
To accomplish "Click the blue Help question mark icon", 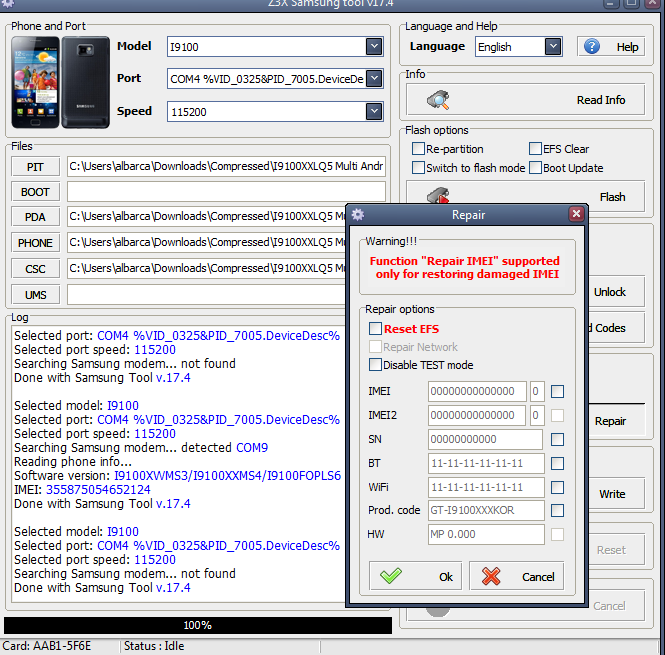I will pyautogui.click(x=592, y=46).
